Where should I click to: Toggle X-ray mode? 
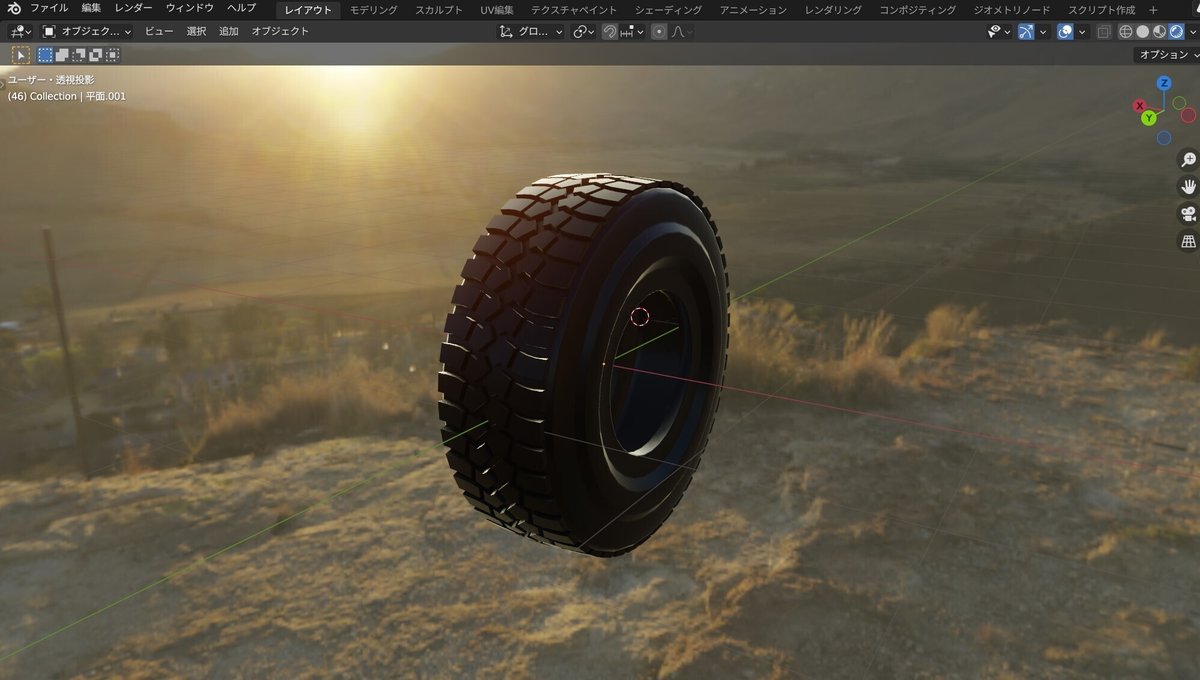coord(1103,31)
